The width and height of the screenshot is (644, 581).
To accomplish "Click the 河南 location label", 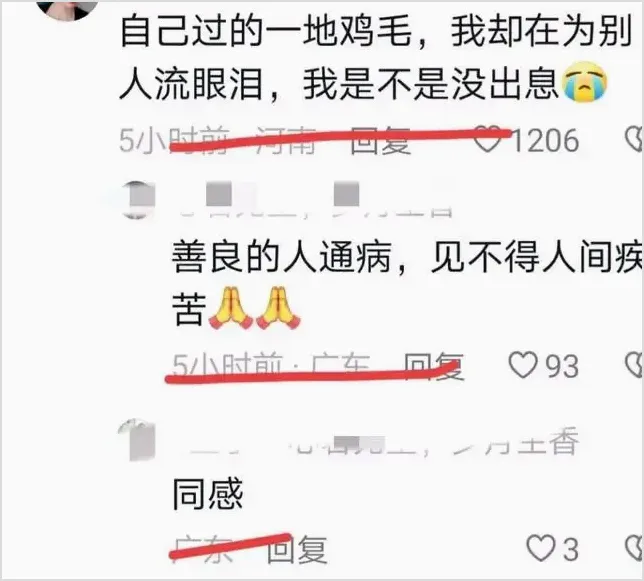I will 286,140.
